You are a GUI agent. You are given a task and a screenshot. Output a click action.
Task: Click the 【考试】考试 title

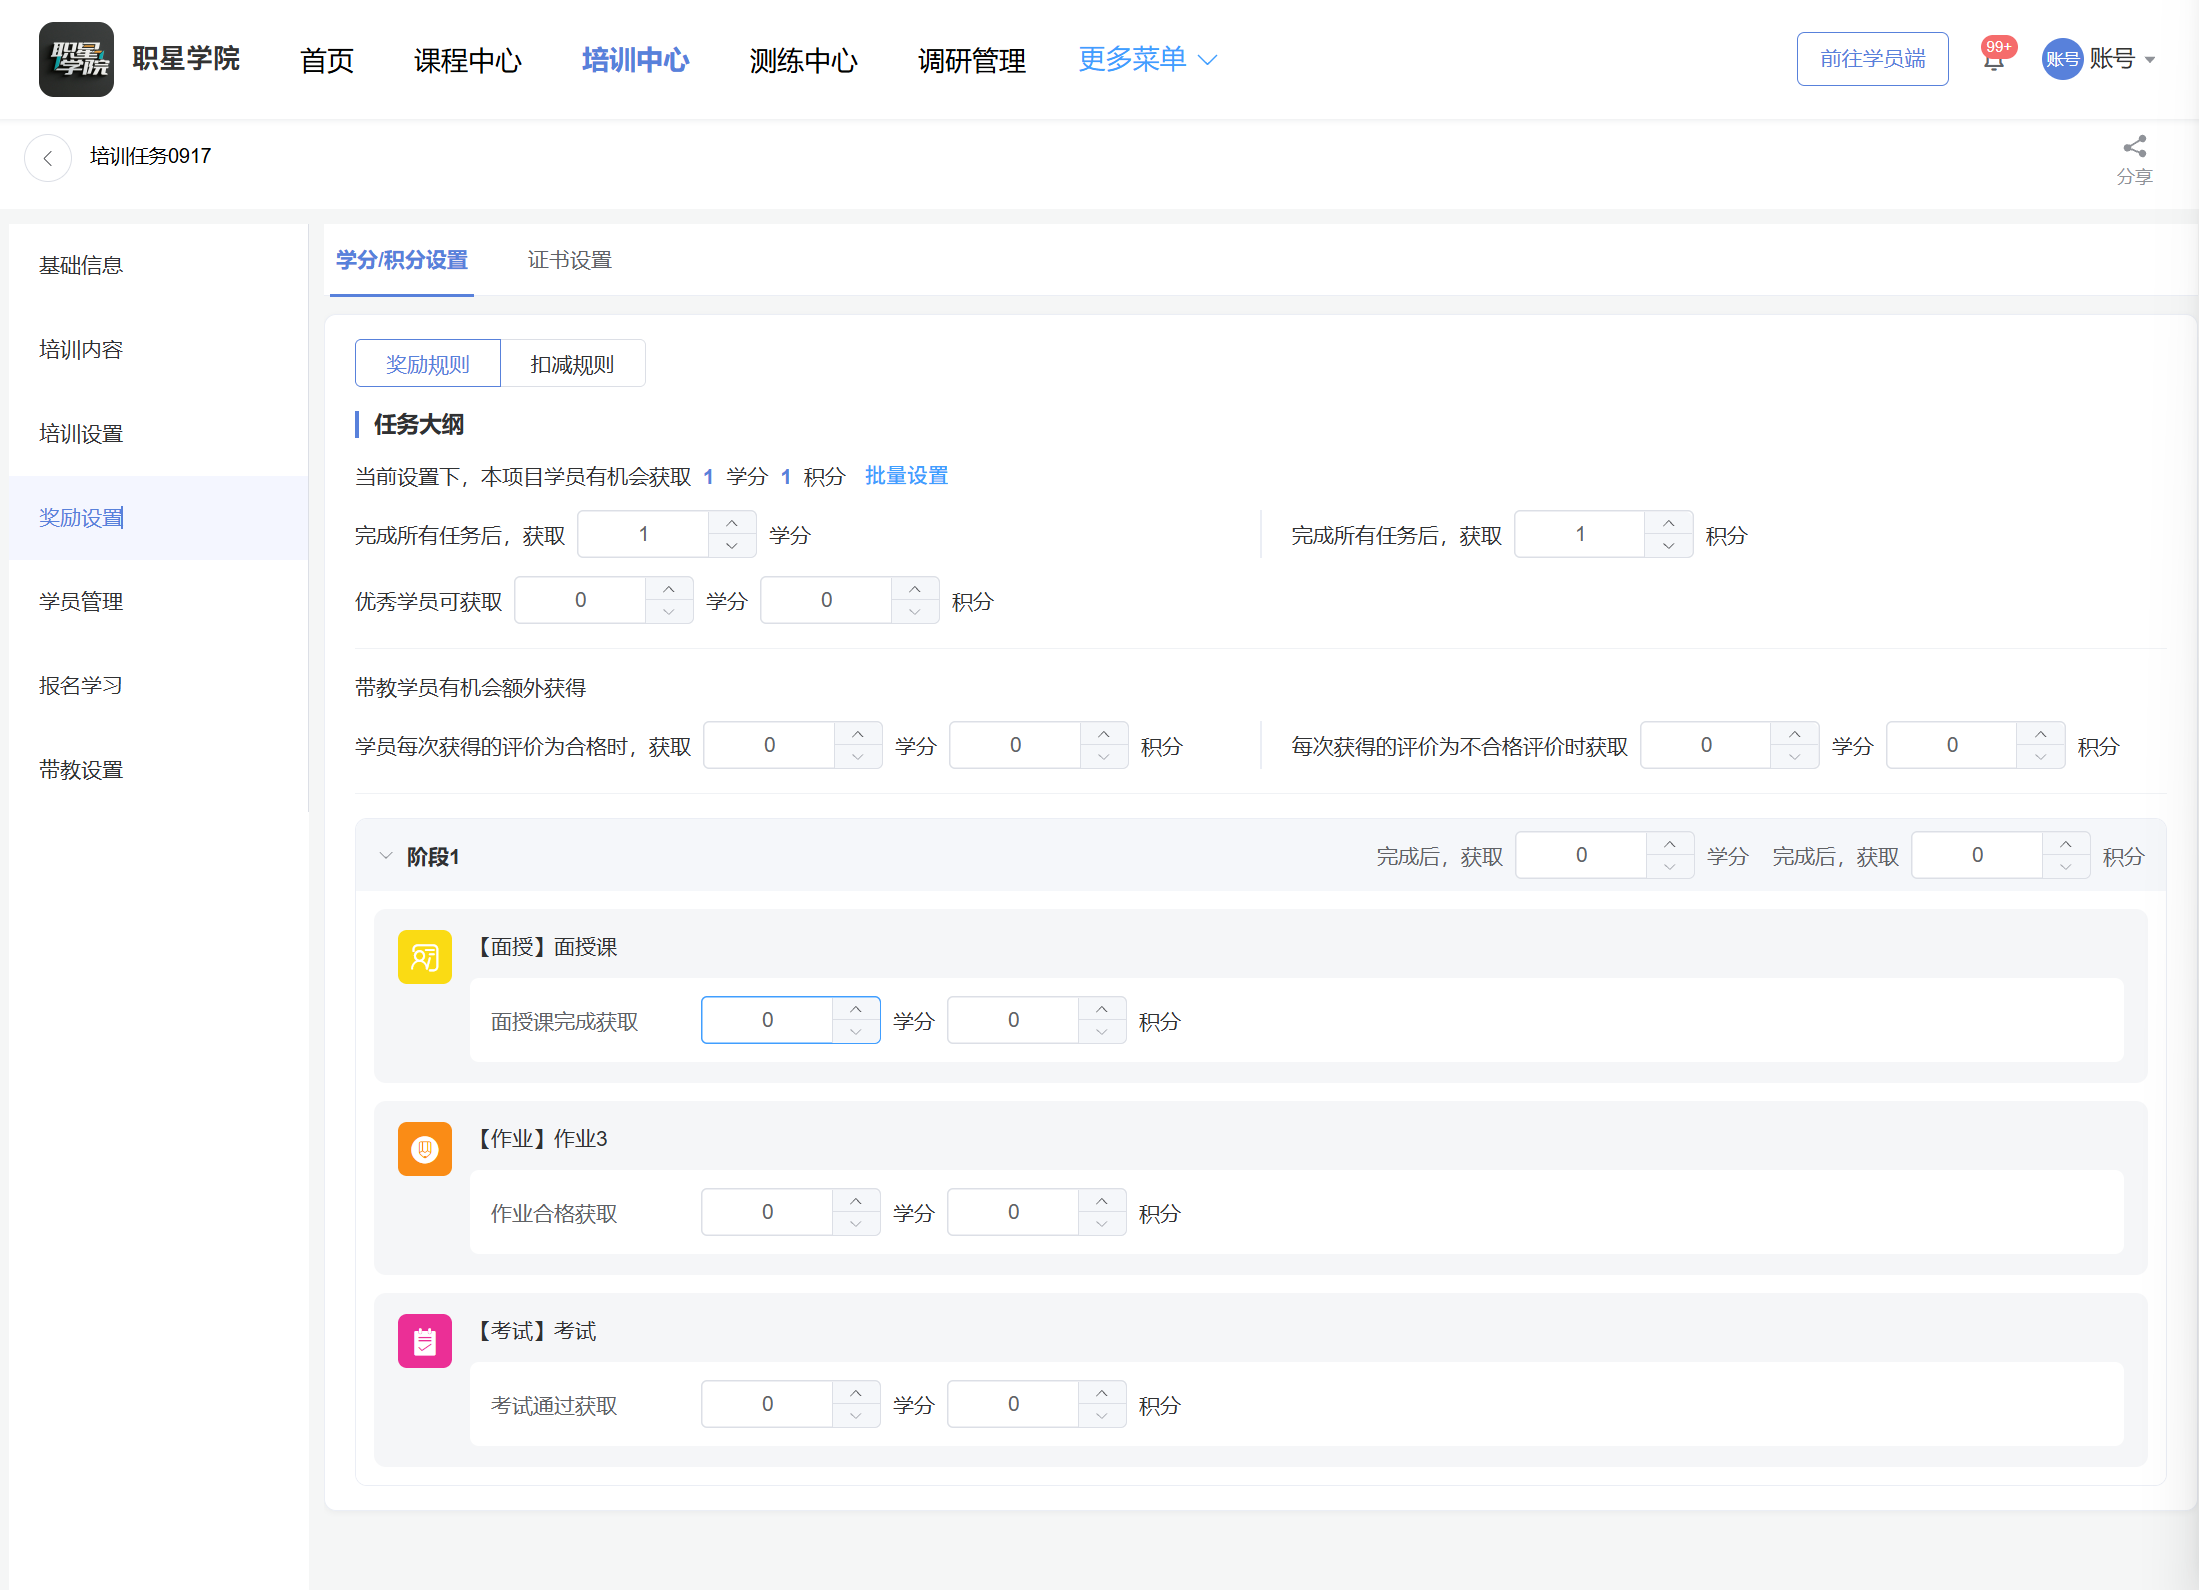click(x=534, y=1331)
